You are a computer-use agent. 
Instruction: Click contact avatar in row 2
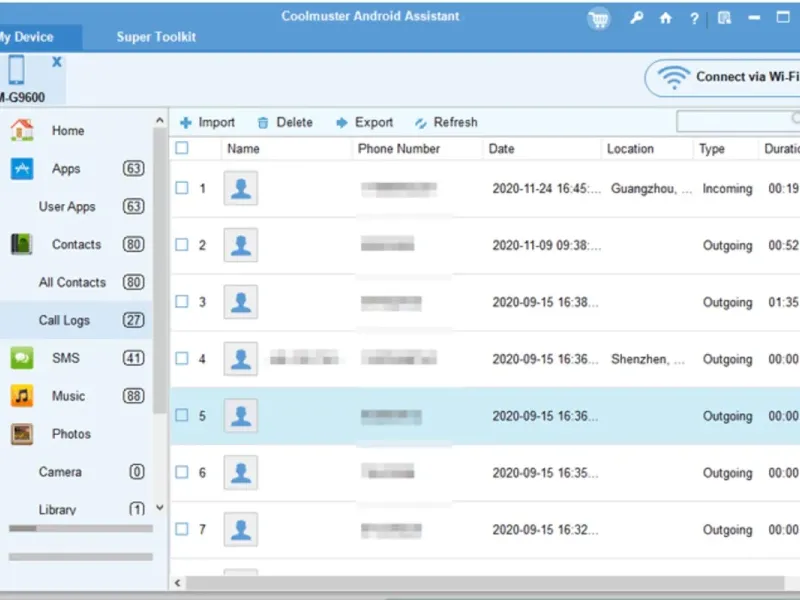[241, 245]
